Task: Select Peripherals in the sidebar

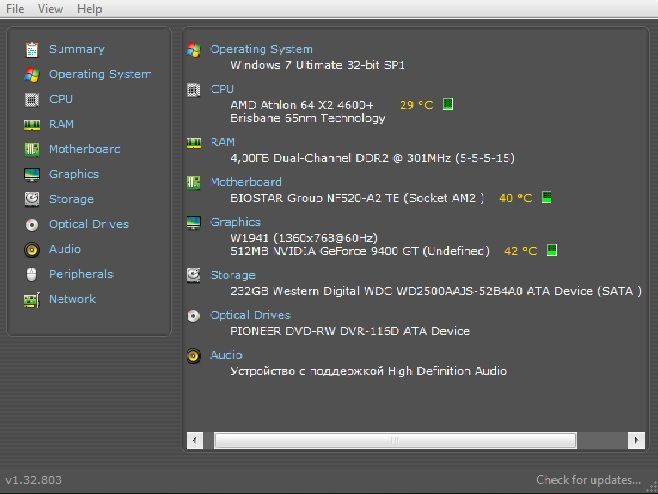Action: coord(81,274)
